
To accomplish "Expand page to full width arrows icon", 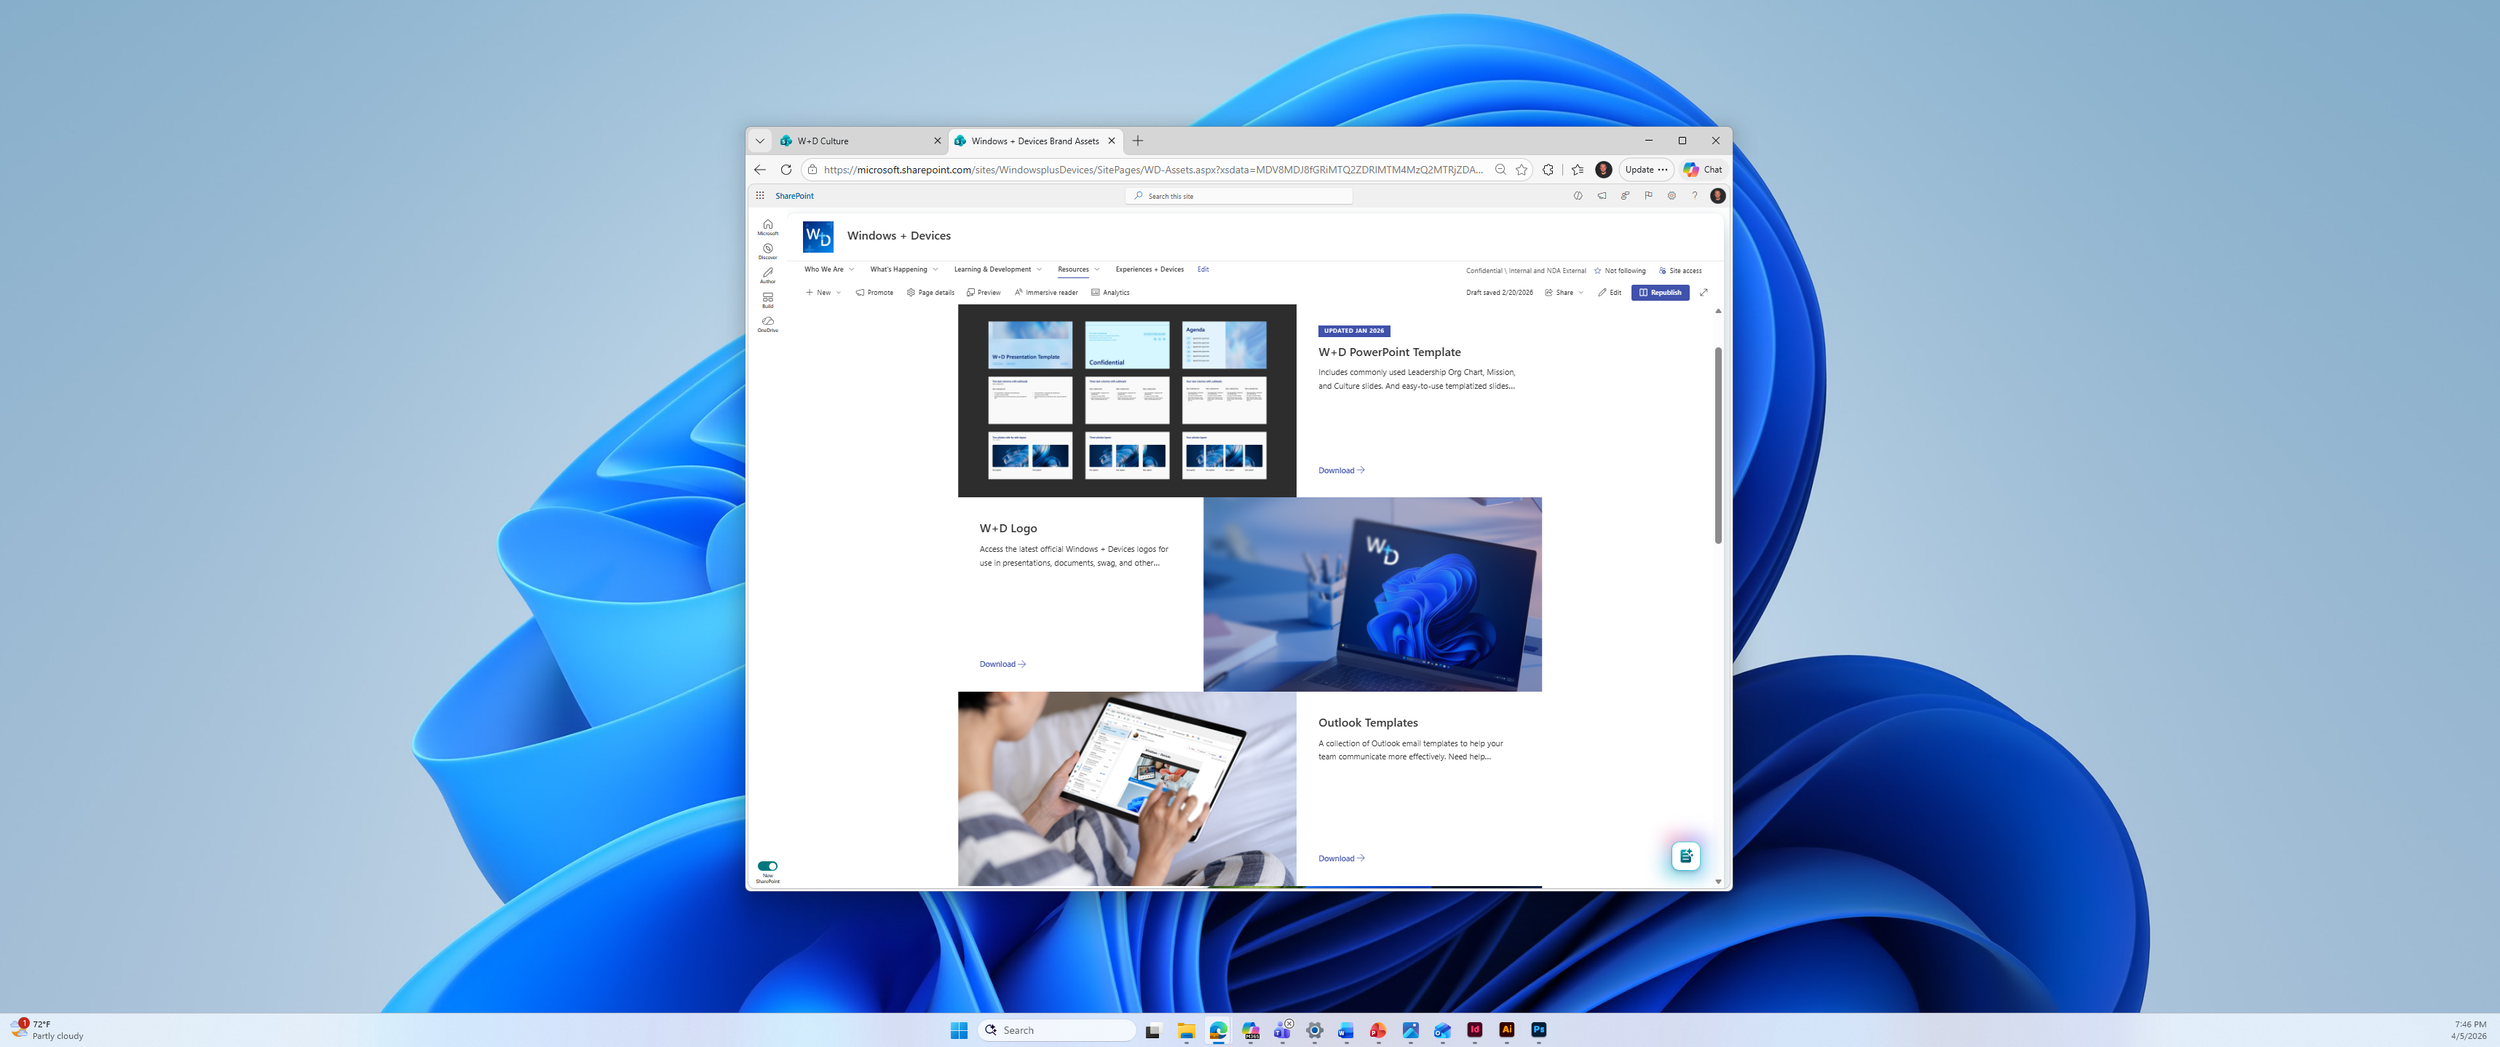I will (x=1704, y=293).
